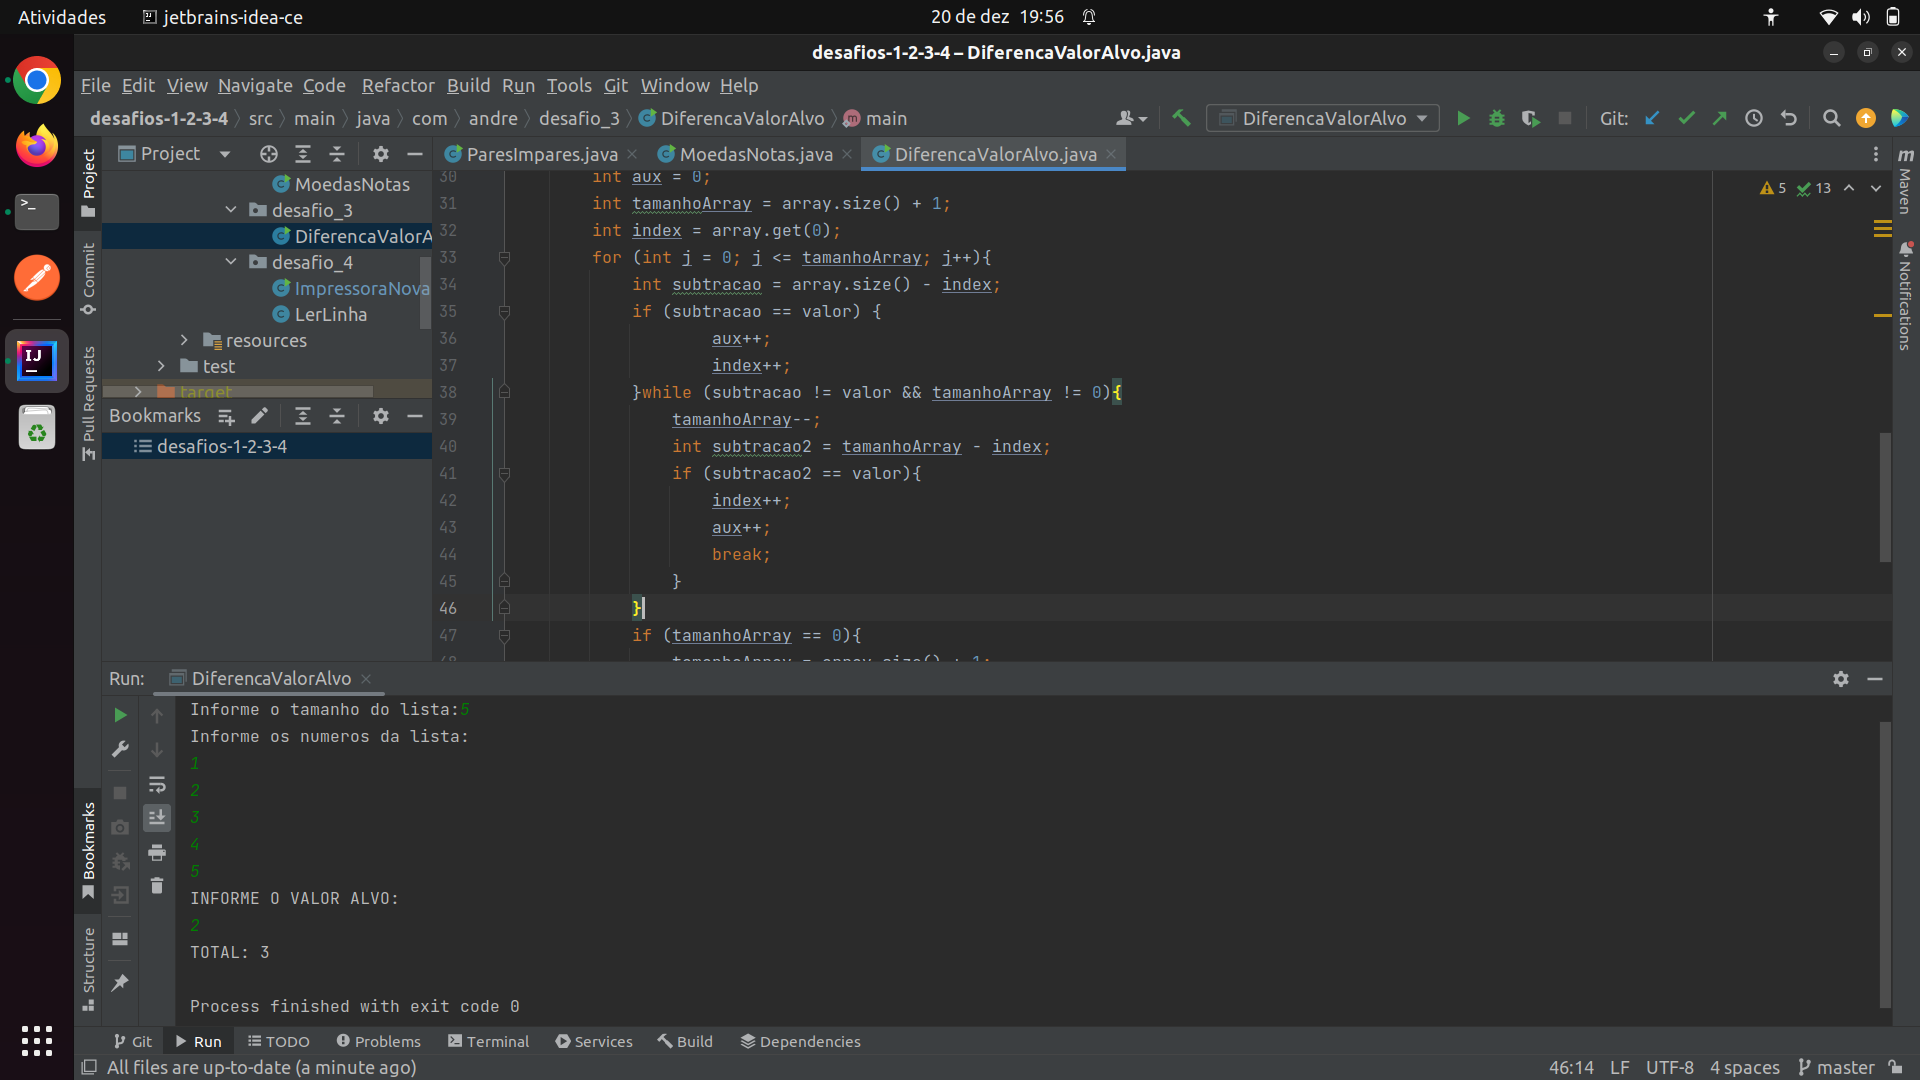Screen dimensions: 1920x1080
Task: Toggle scroll to end in console output
Action: point(157,818)
